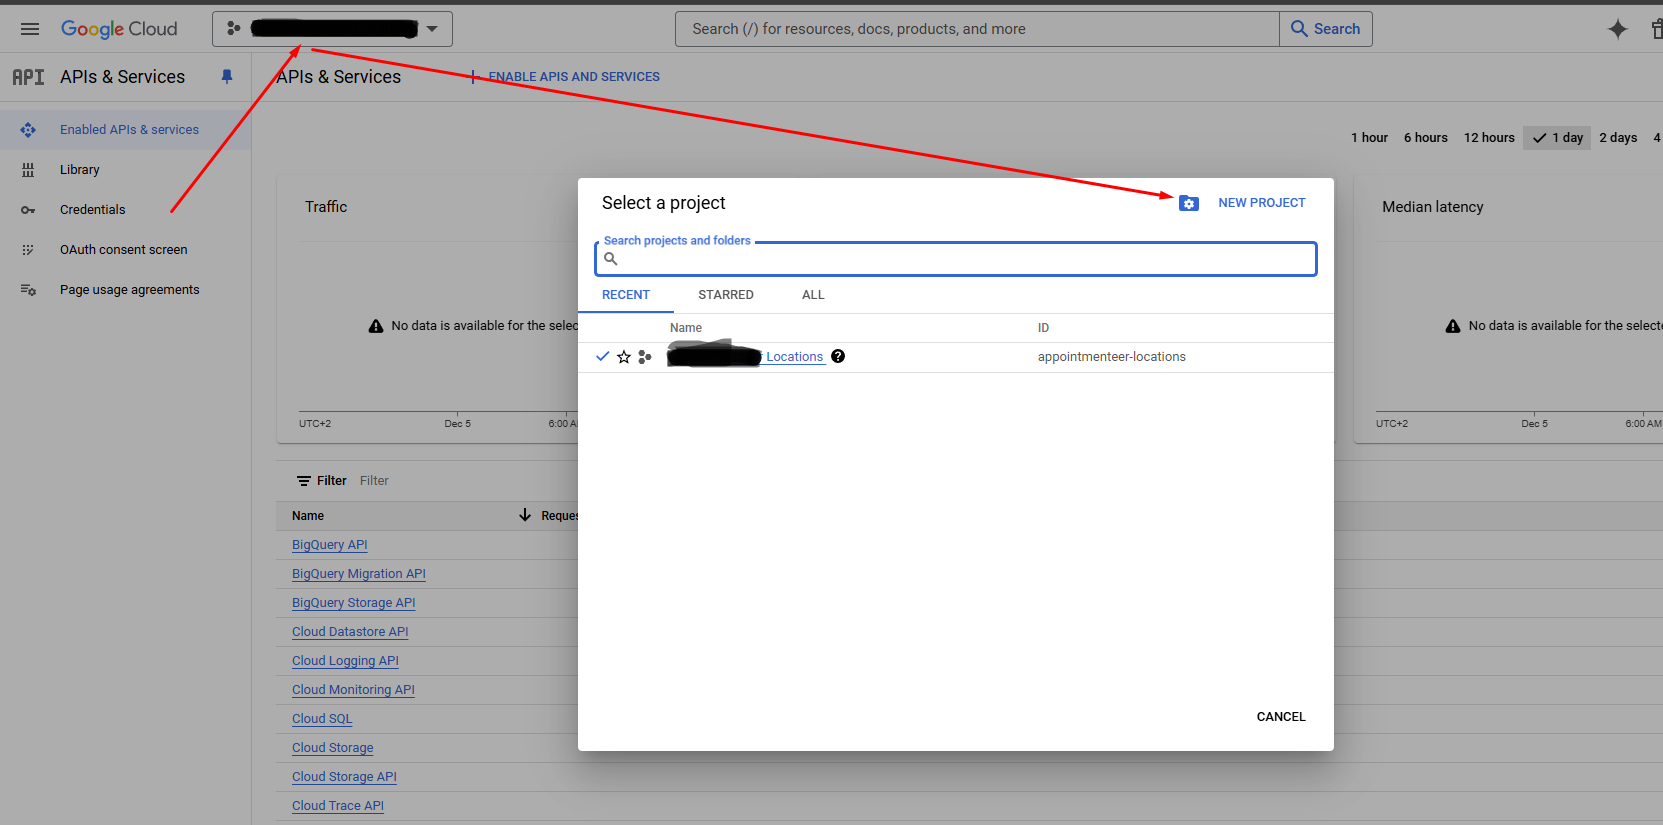The image size is (1663, 825).
Task: Click the Search projects and folders field
Action: pos(955,259)
